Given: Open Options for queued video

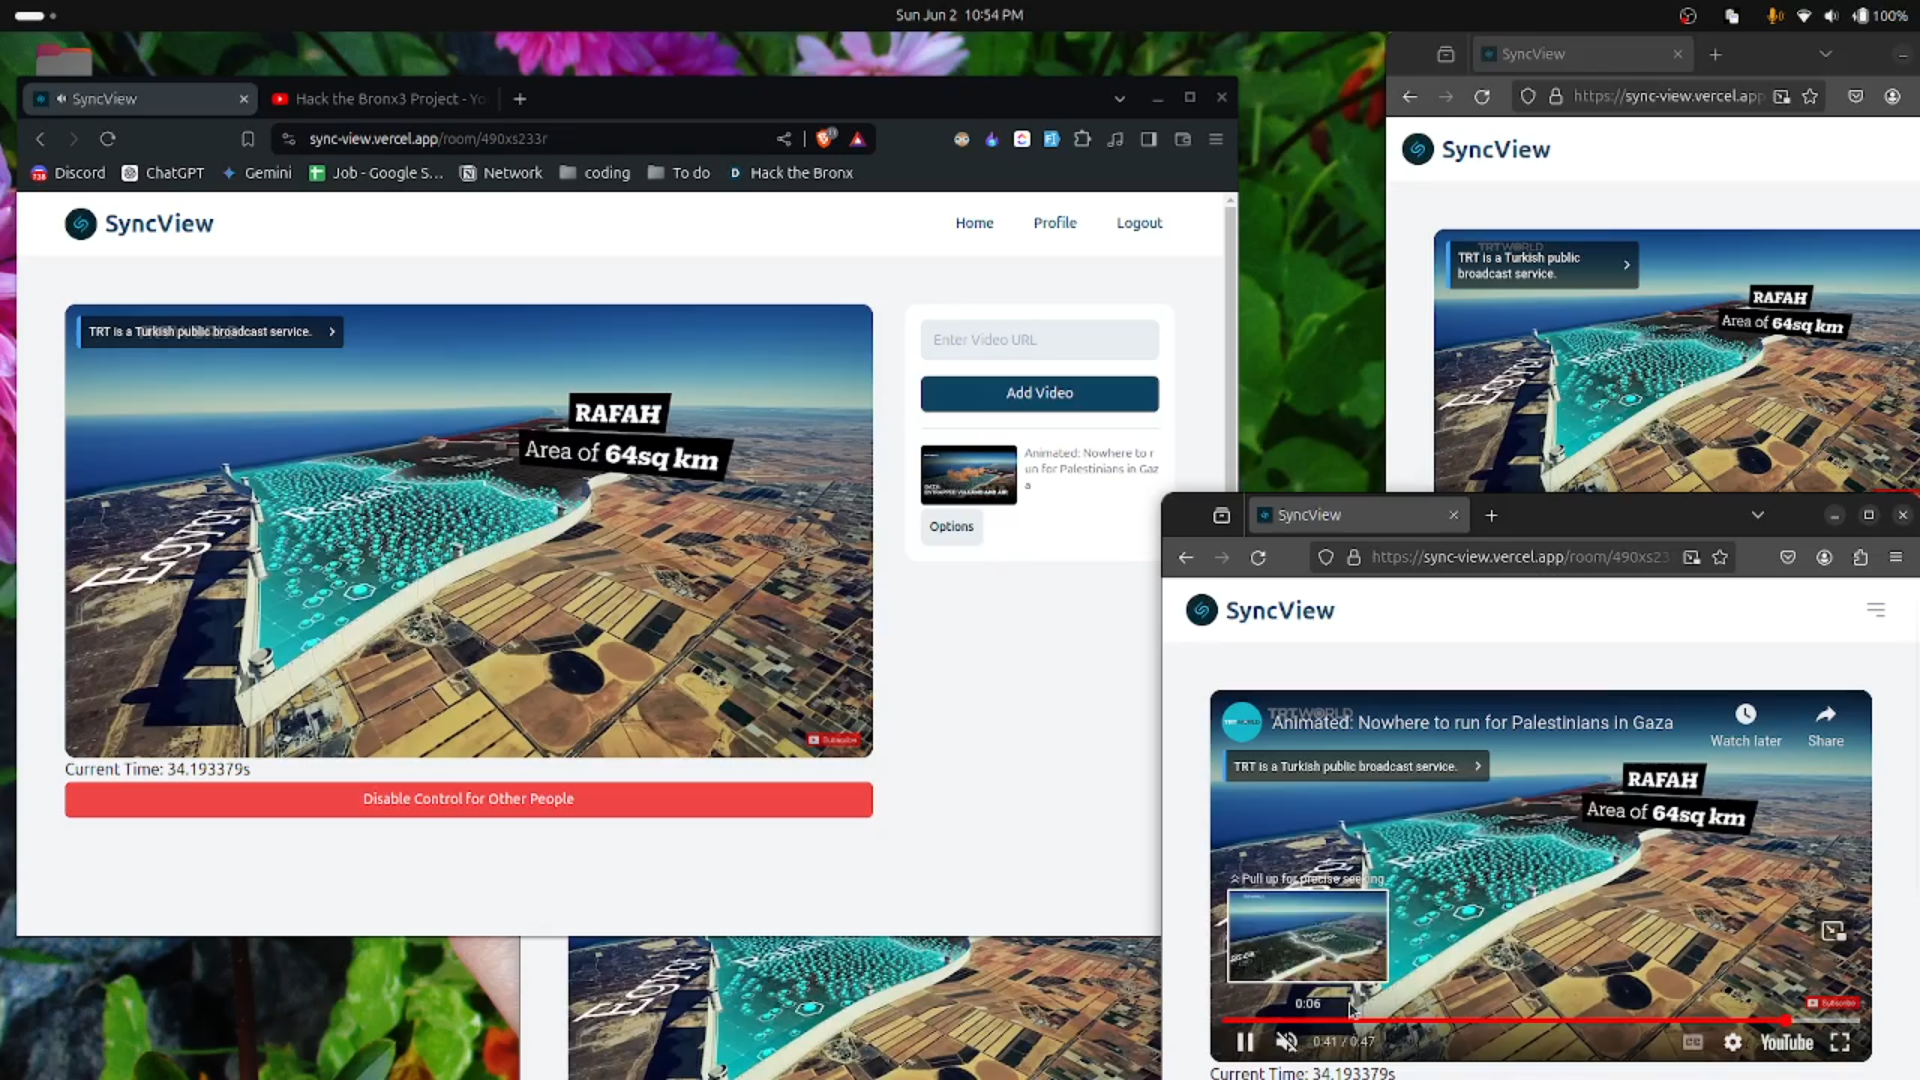Looking at the screenshot, I should [x=951, y=527].
